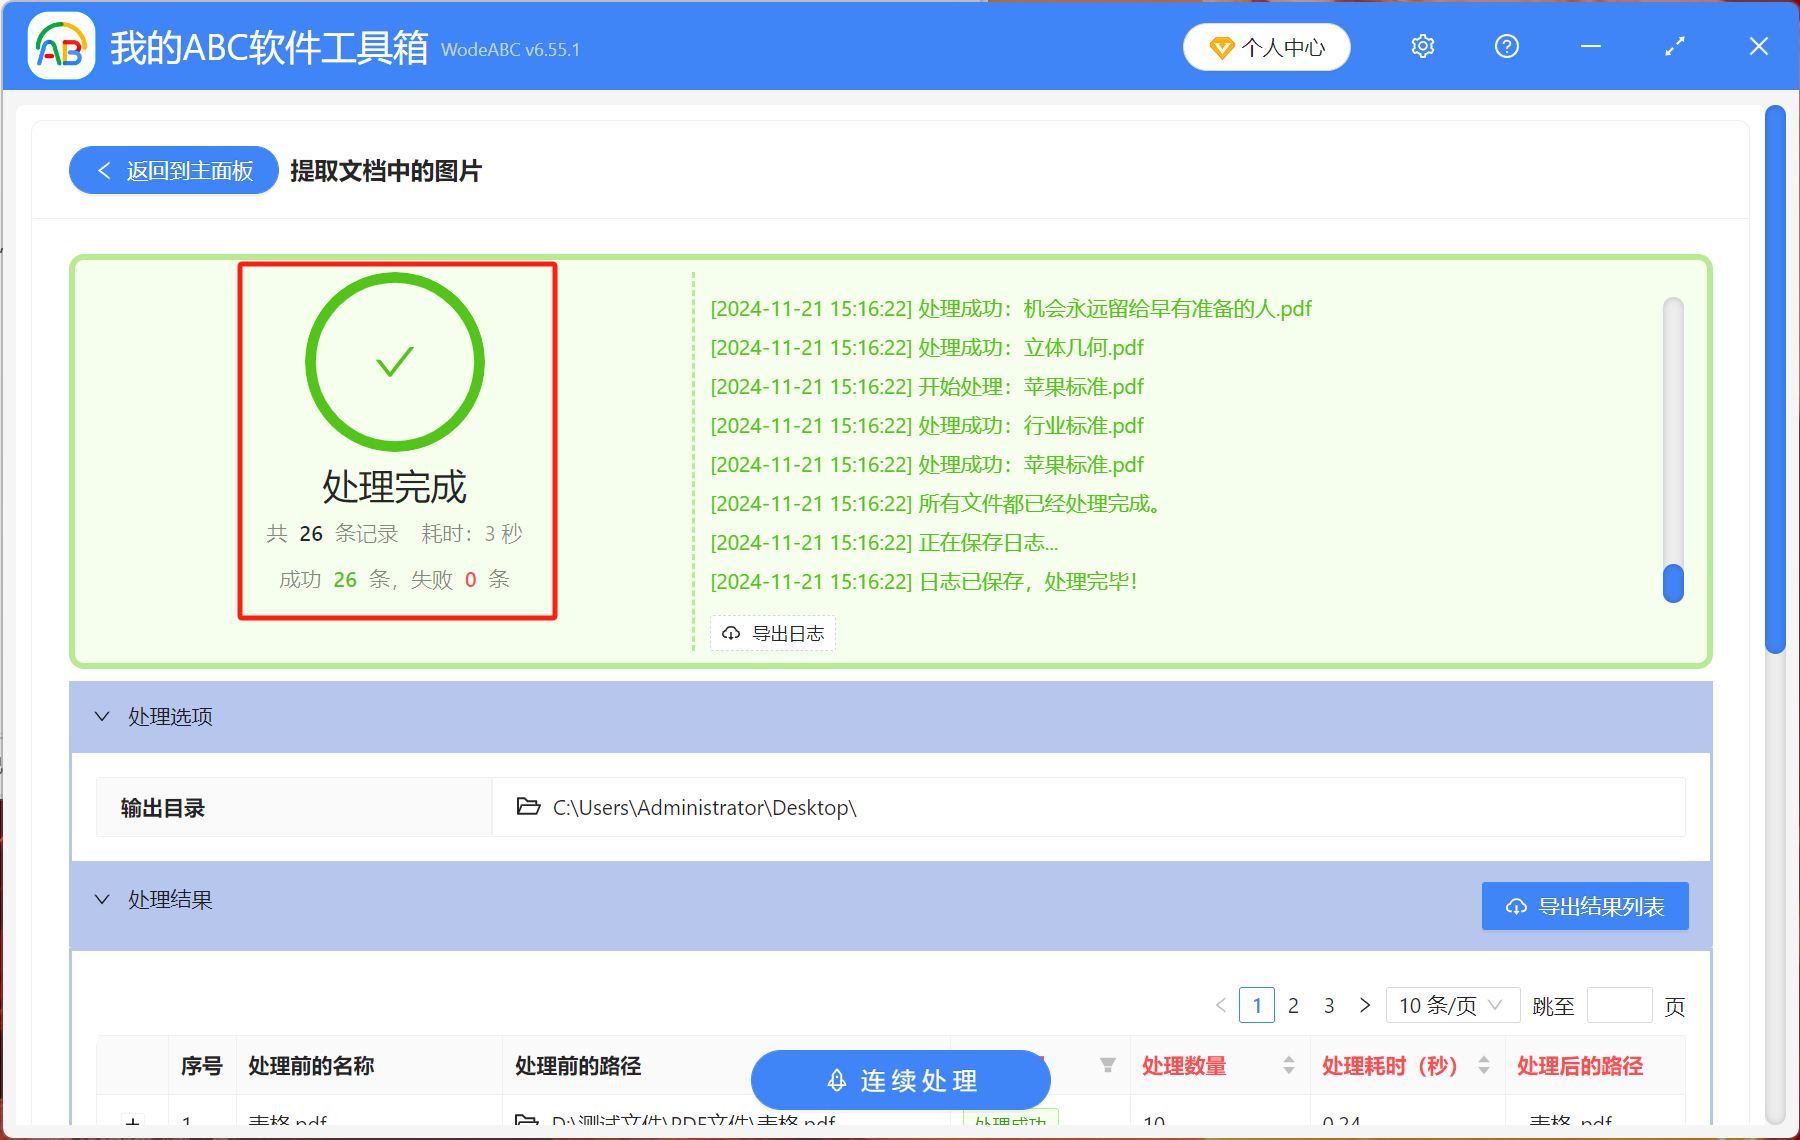Go to page 2 of the results

point(1293,1005)
